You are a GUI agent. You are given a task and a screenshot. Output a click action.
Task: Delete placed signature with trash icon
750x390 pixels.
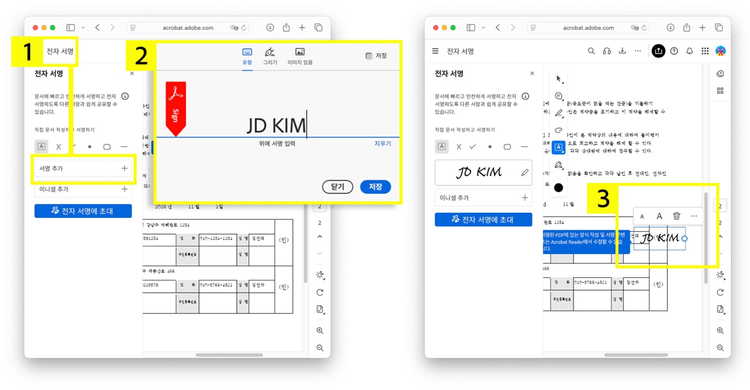(x=676, y=216)
